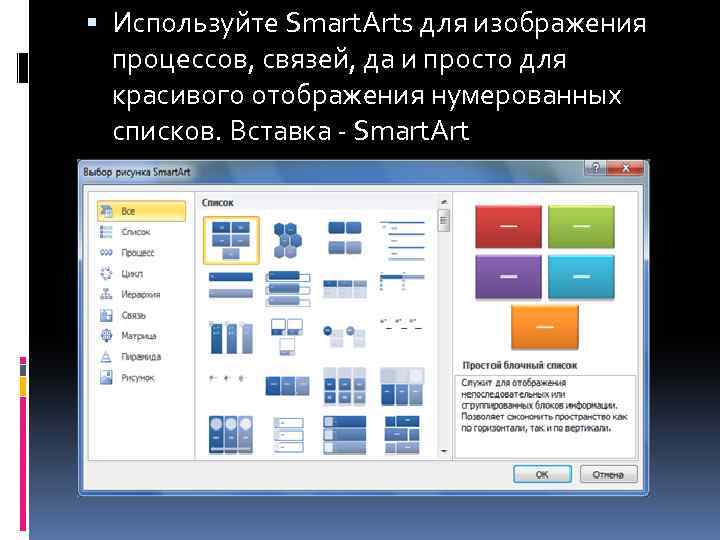
Task: Open the Иерархия category
Action: [x=141, y=295]
